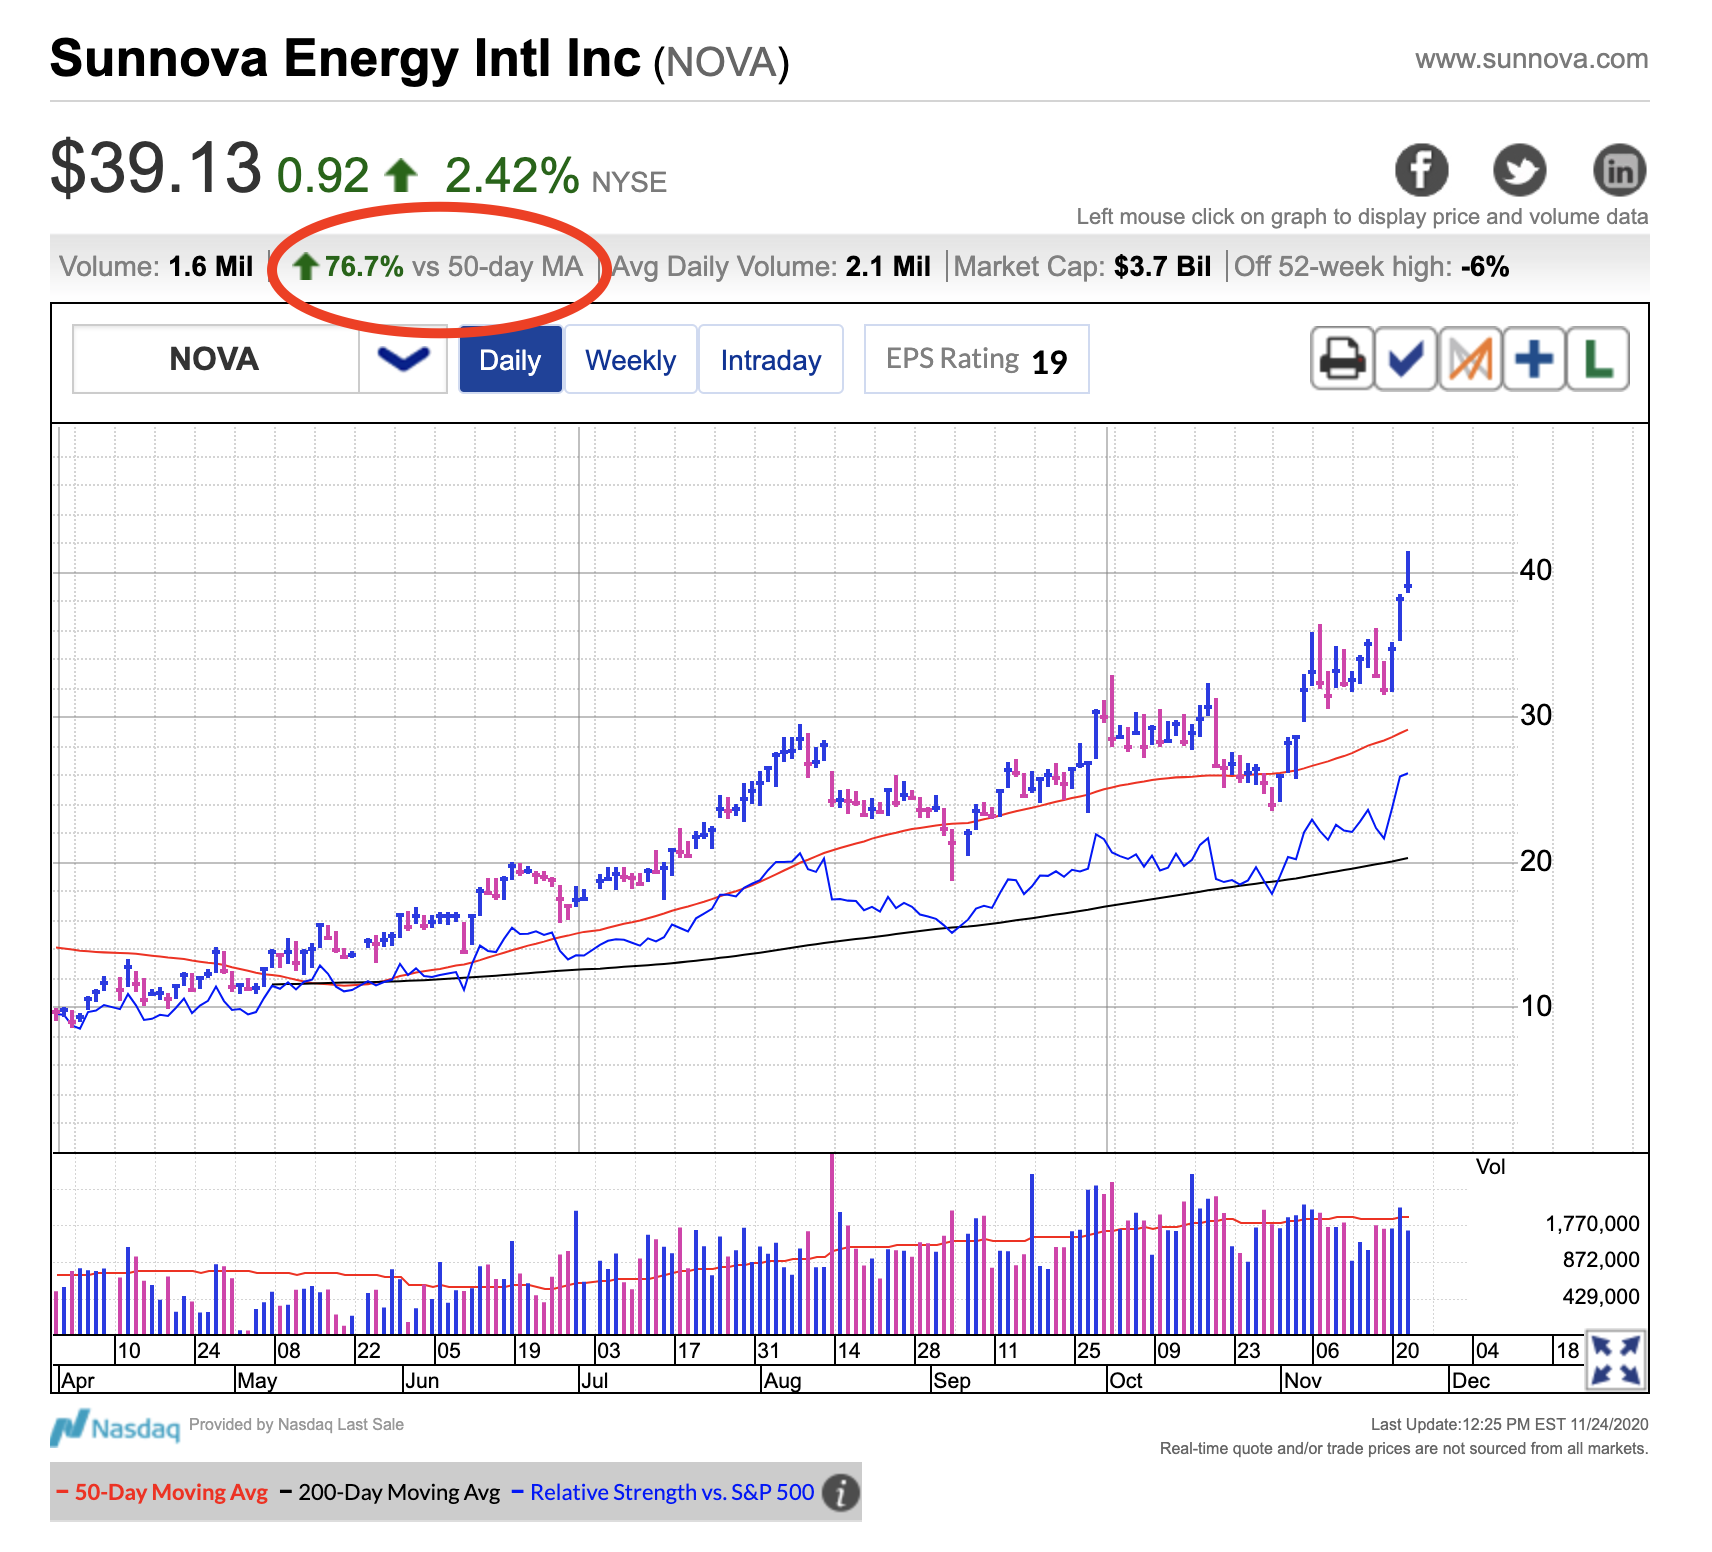The image size is (1712, 1552).
Task: Click the Real-time quote disclaimer text
Action: pyautogui.click(x=1404, y=1449)
